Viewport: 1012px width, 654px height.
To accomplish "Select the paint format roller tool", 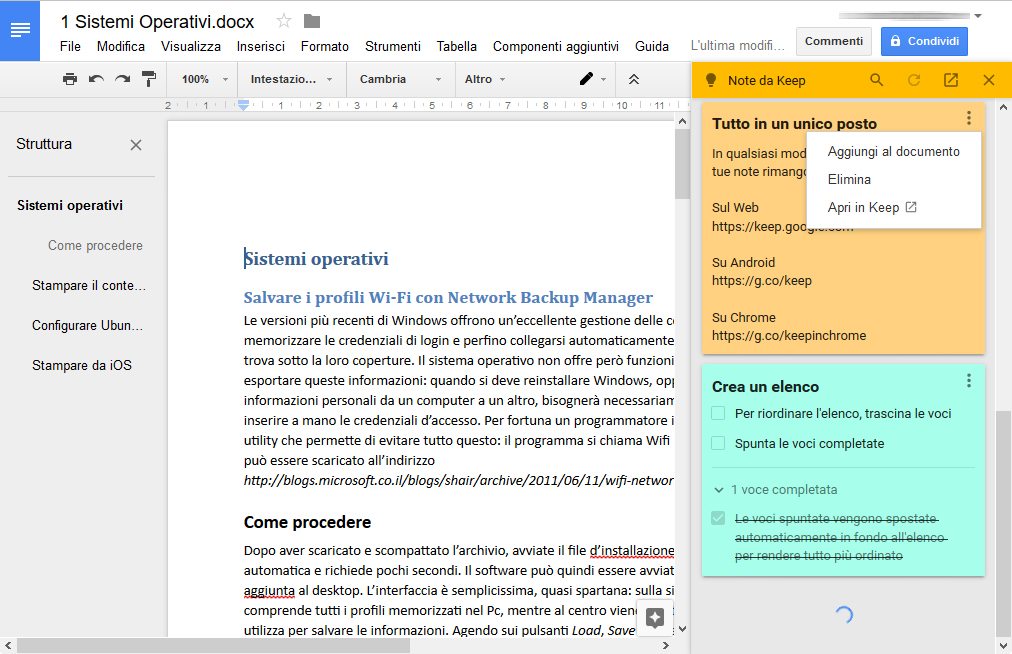I will coord(149,79).
